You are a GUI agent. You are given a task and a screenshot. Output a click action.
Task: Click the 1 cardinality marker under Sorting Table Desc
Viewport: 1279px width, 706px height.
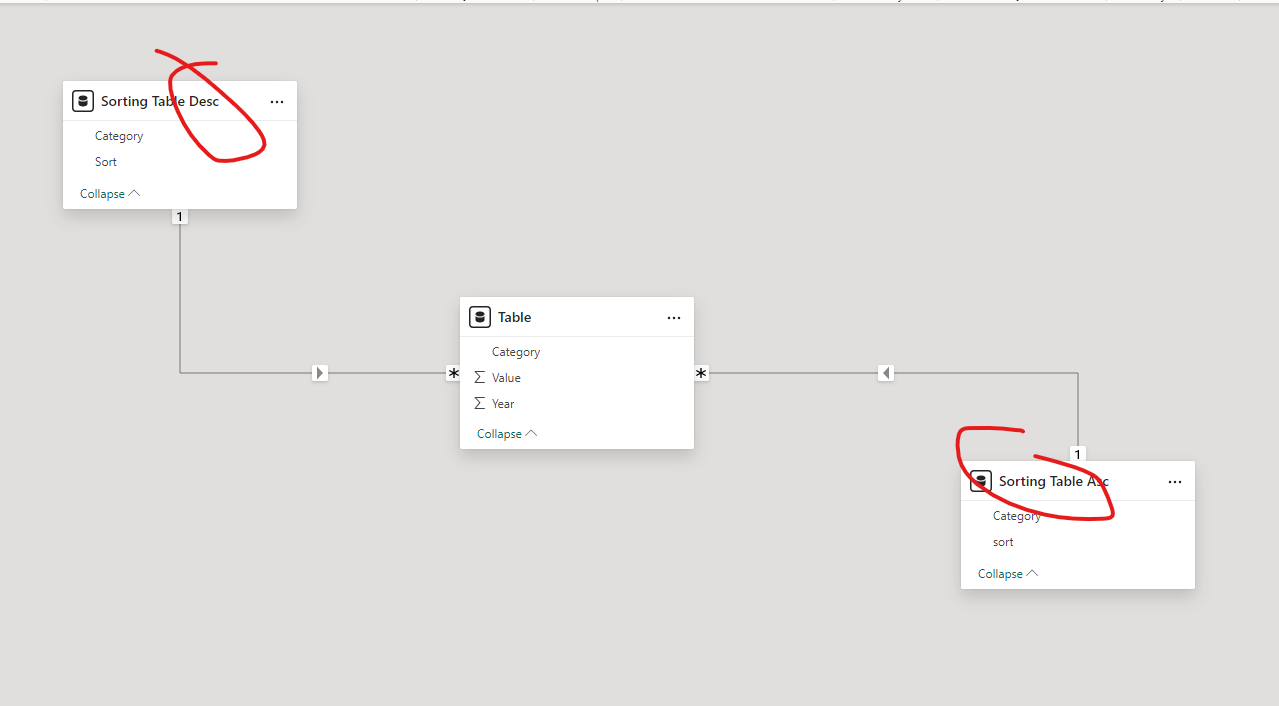pyautogui.click(x=180, y=216)
